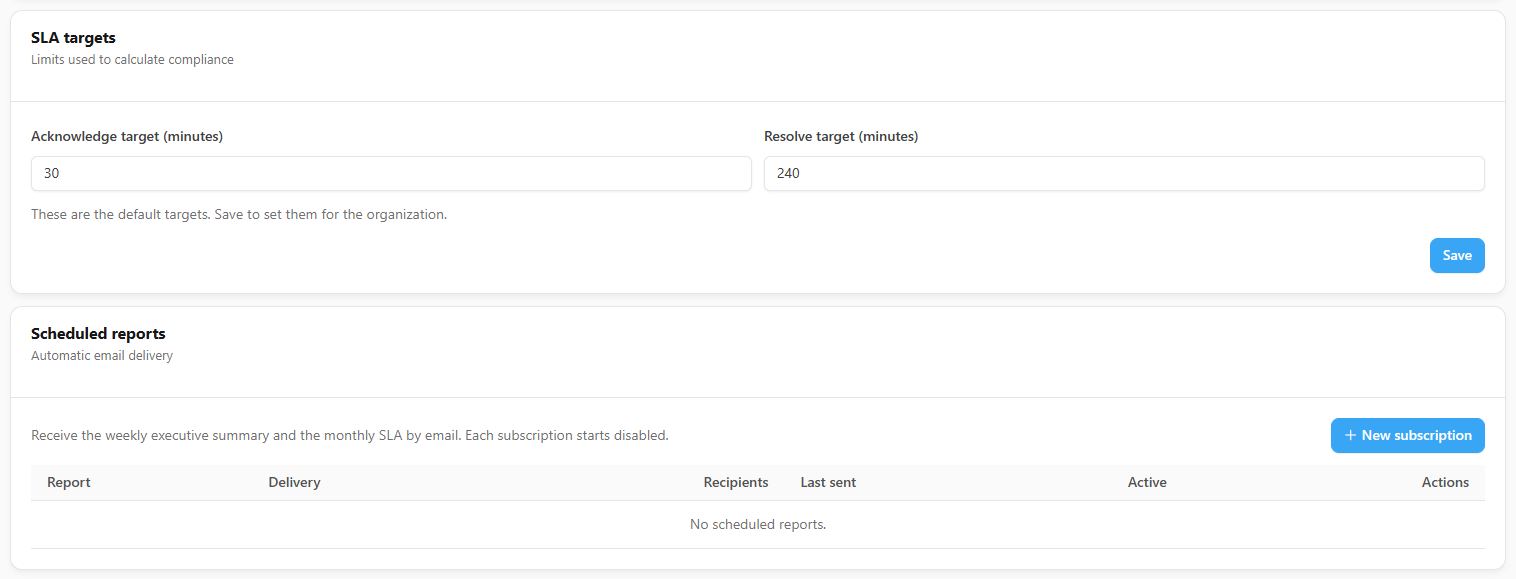Click the plus icon in New subscription
1516x579 pixels.
(x=1350, y=435)
